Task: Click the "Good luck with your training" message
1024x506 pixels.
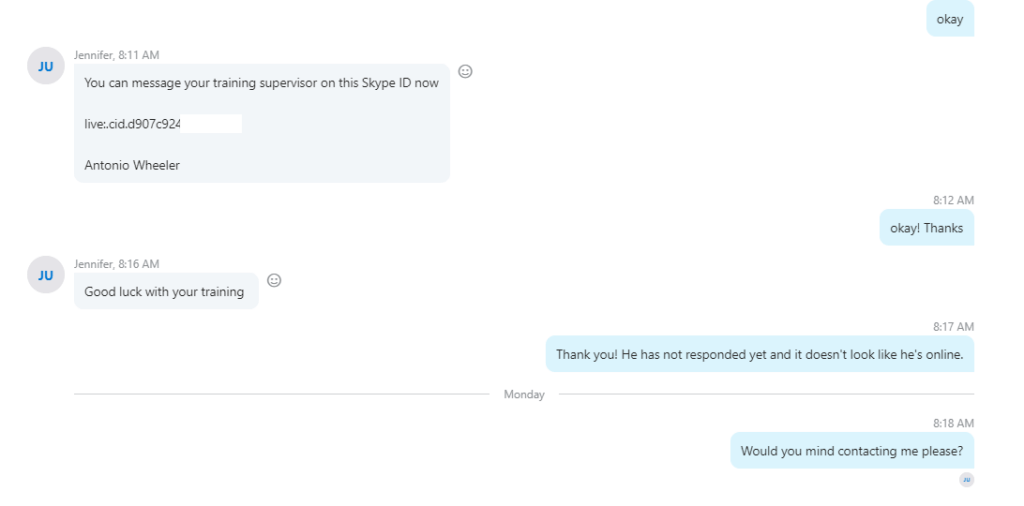Action: click(164, 292)
